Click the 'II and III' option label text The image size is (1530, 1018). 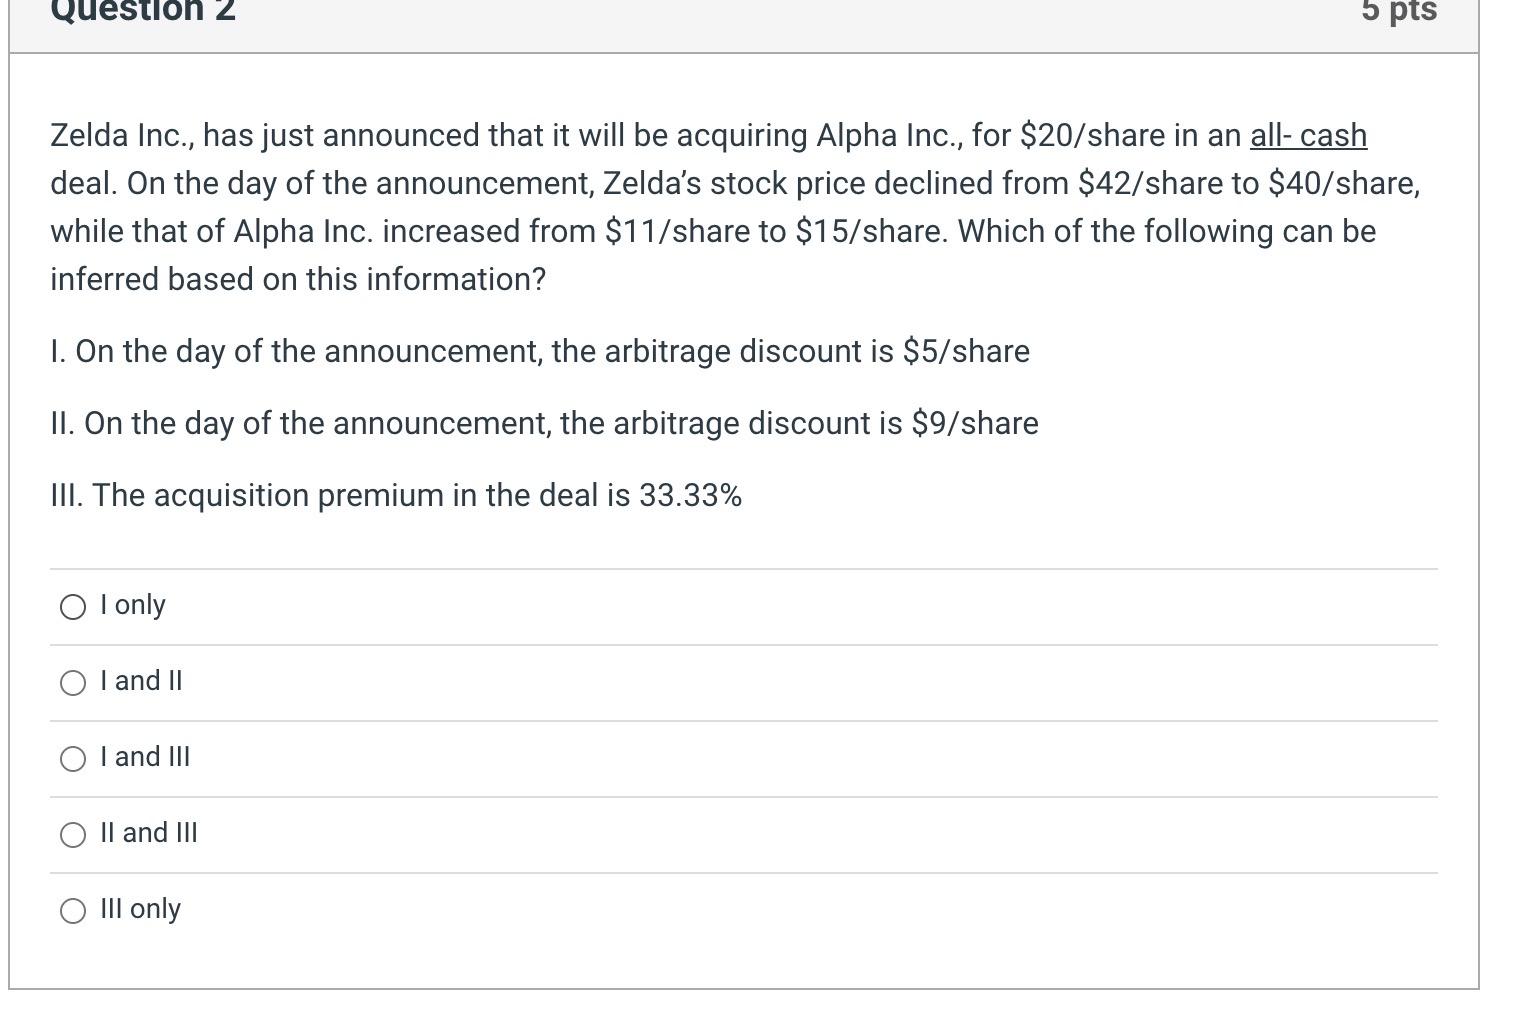click(x=150, y=833)
